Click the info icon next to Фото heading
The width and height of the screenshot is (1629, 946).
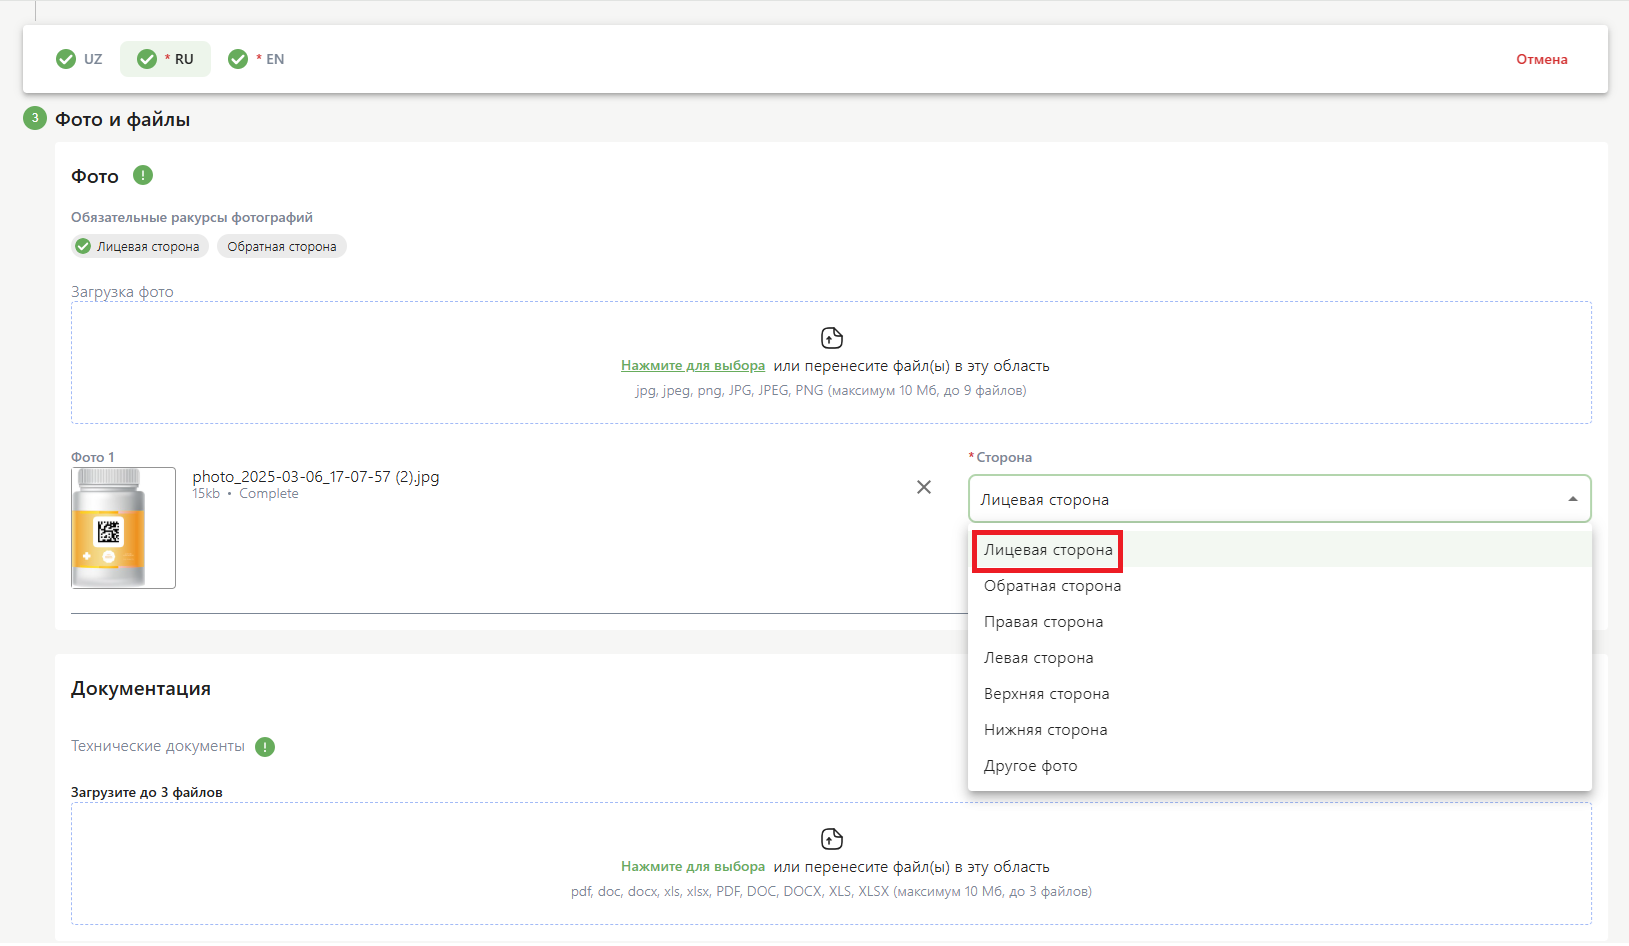coord(143,175)
